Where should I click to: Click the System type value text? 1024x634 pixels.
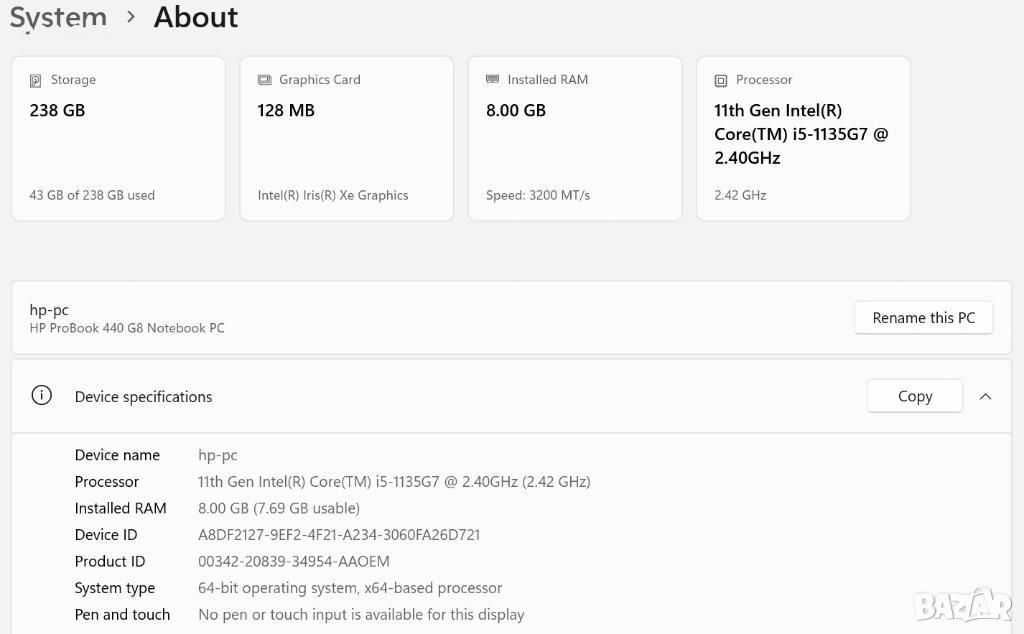tap(350, 588)
